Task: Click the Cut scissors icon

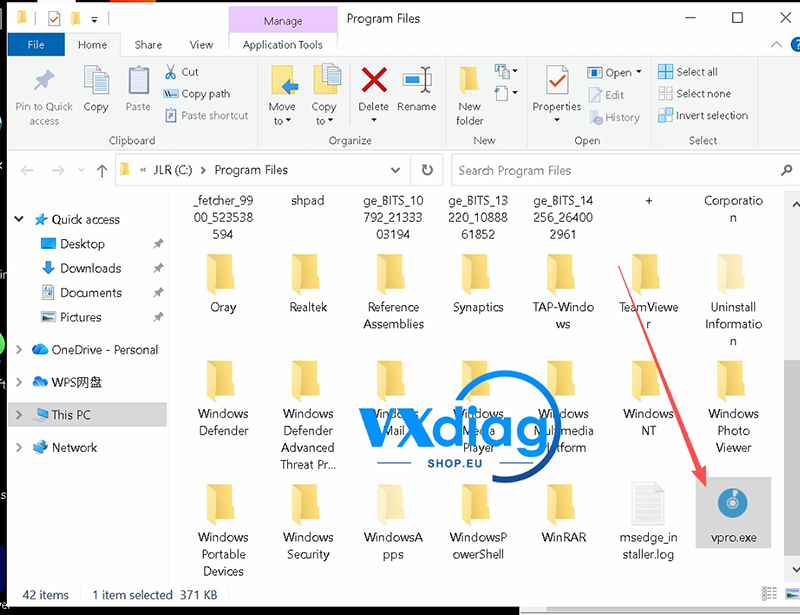Action: coord(170,72)
